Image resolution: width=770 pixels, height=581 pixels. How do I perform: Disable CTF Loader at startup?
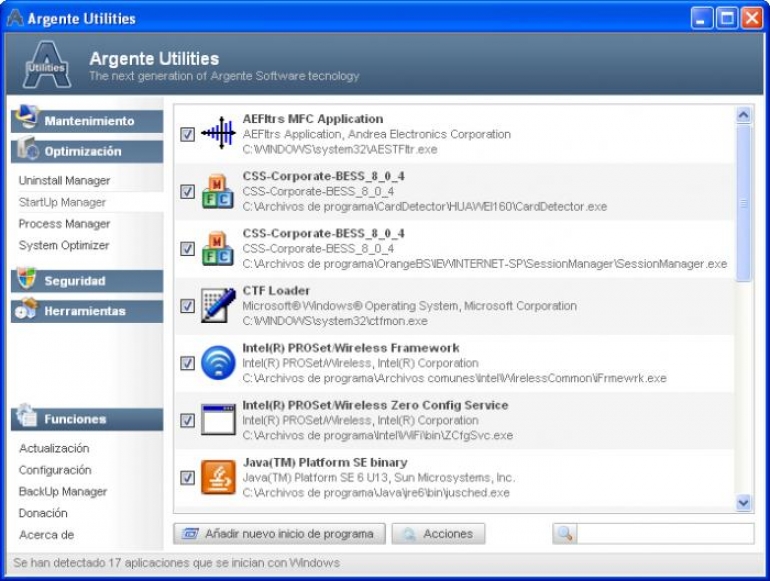pyautogui.click(x=187, y=306)
